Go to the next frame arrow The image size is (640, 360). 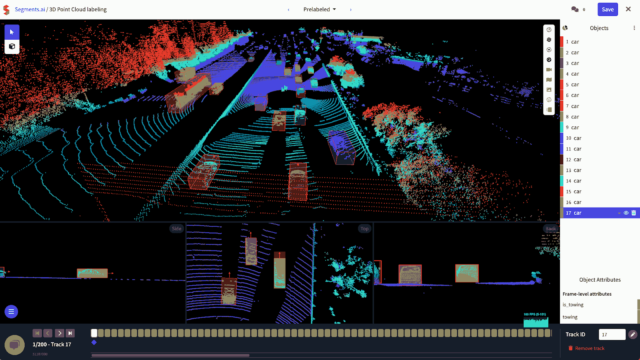coord(59,333)
